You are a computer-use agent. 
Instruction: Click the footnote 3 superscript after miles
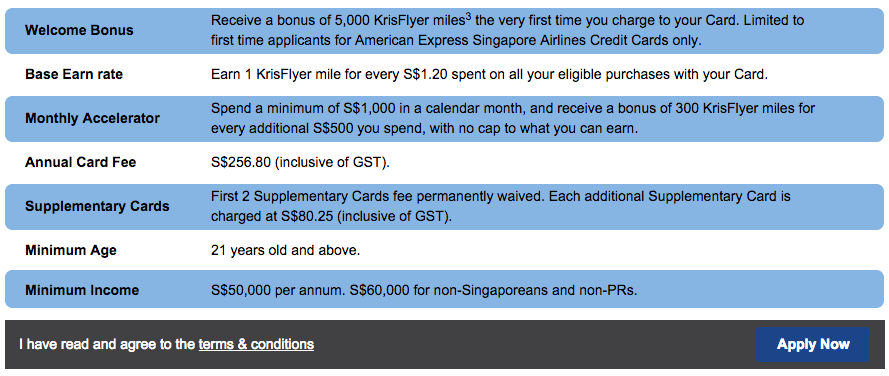point(468,16)
